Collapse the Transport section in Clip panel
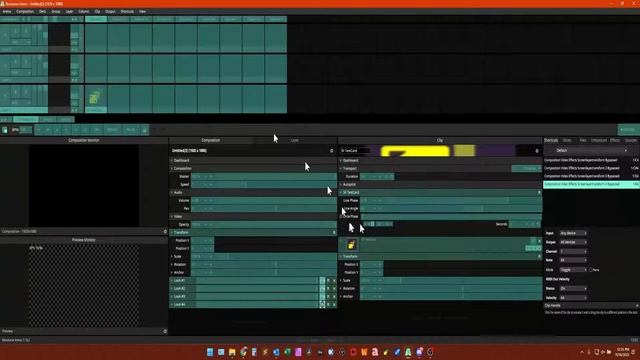640x360 pixels. coord(341,168)
